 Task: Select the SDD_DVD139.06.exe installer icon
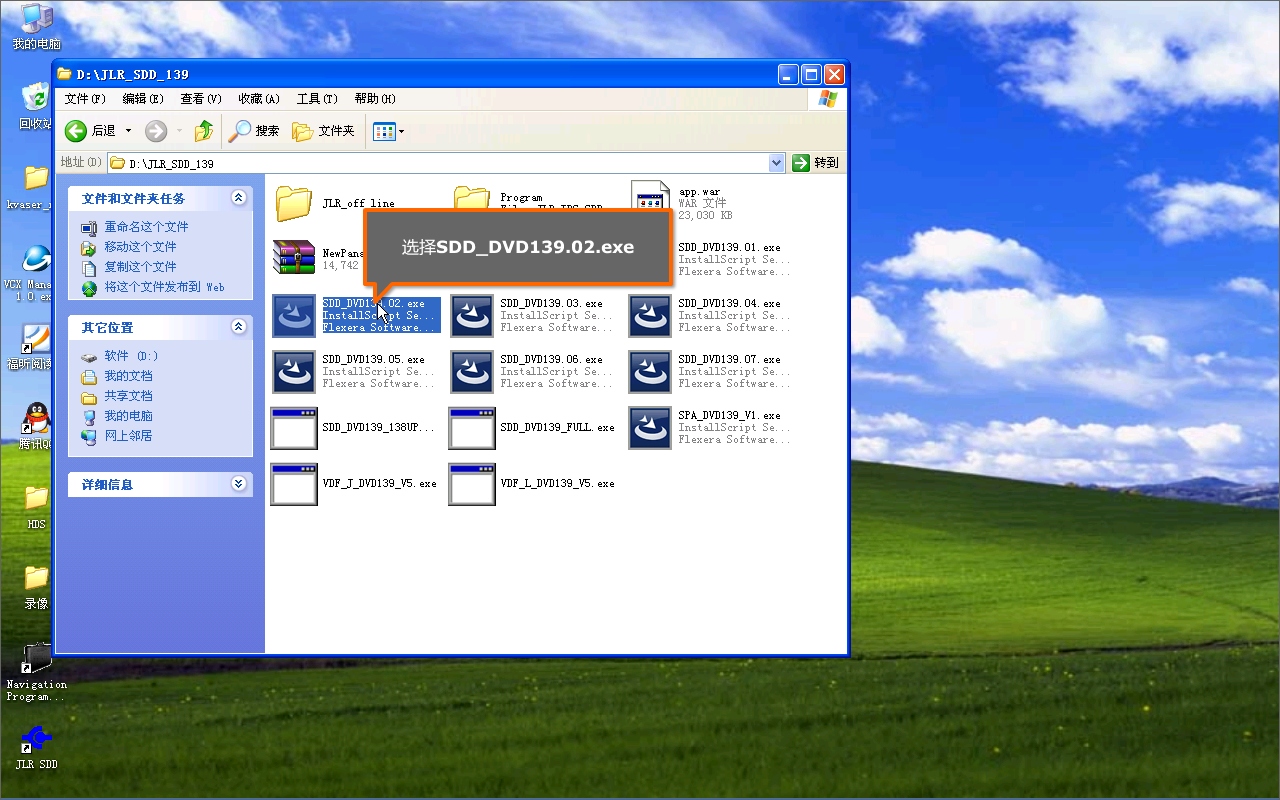[x=472, y=372]
